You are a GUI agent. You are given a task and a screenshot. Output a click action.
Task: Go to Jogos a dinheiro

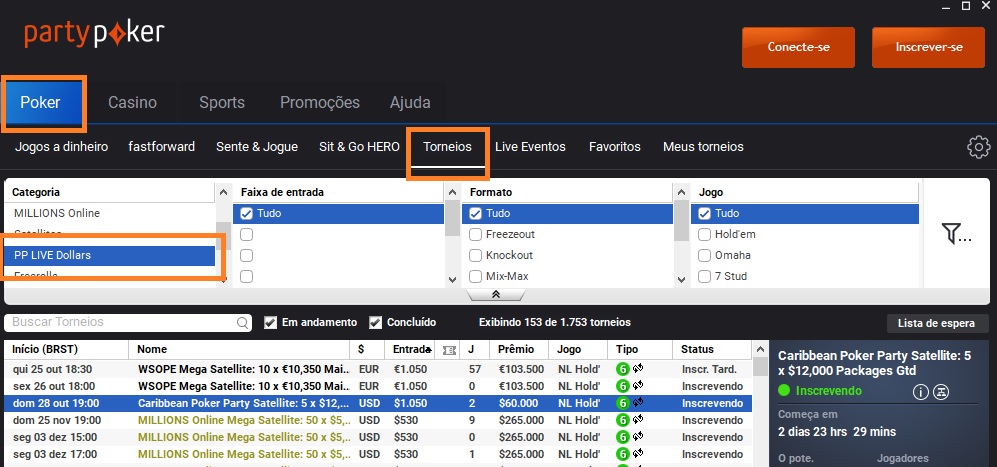pyautogui.click(x=62, y=147)
